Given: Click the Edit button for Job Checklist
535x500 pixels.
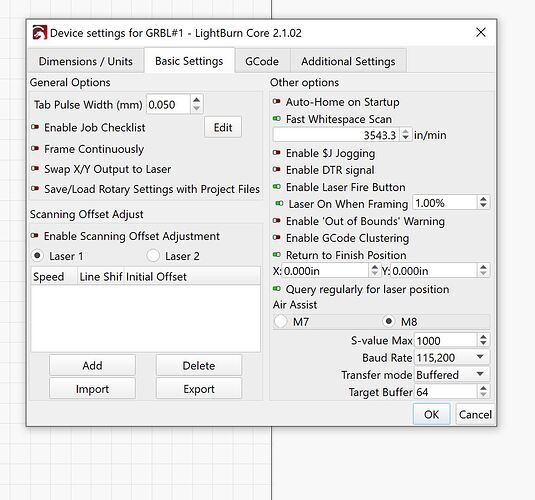Looking at the screenshot, I should (223, 127).
